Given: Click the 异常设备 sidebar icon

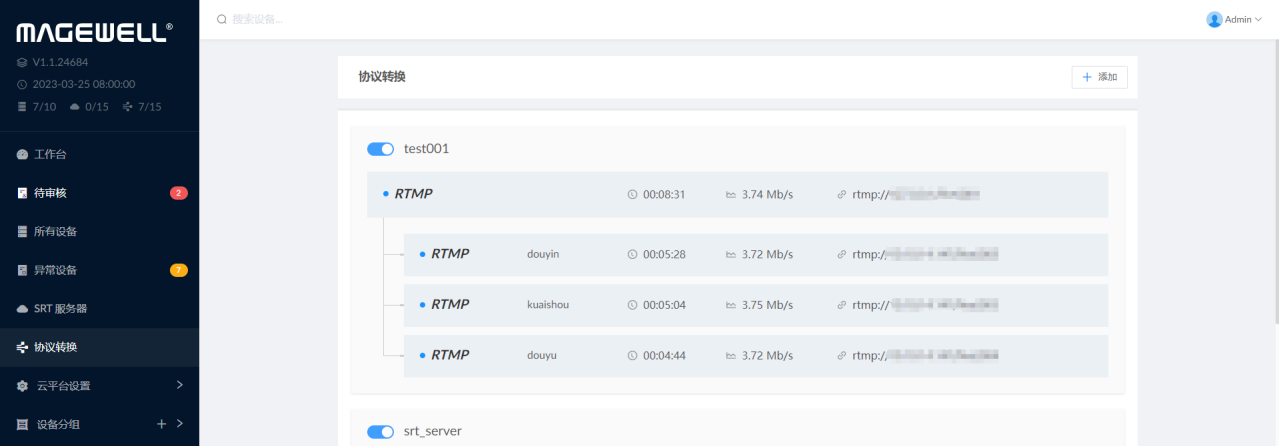Looking at the screenshot, I should pyautogui.click(x=23, y=270).
